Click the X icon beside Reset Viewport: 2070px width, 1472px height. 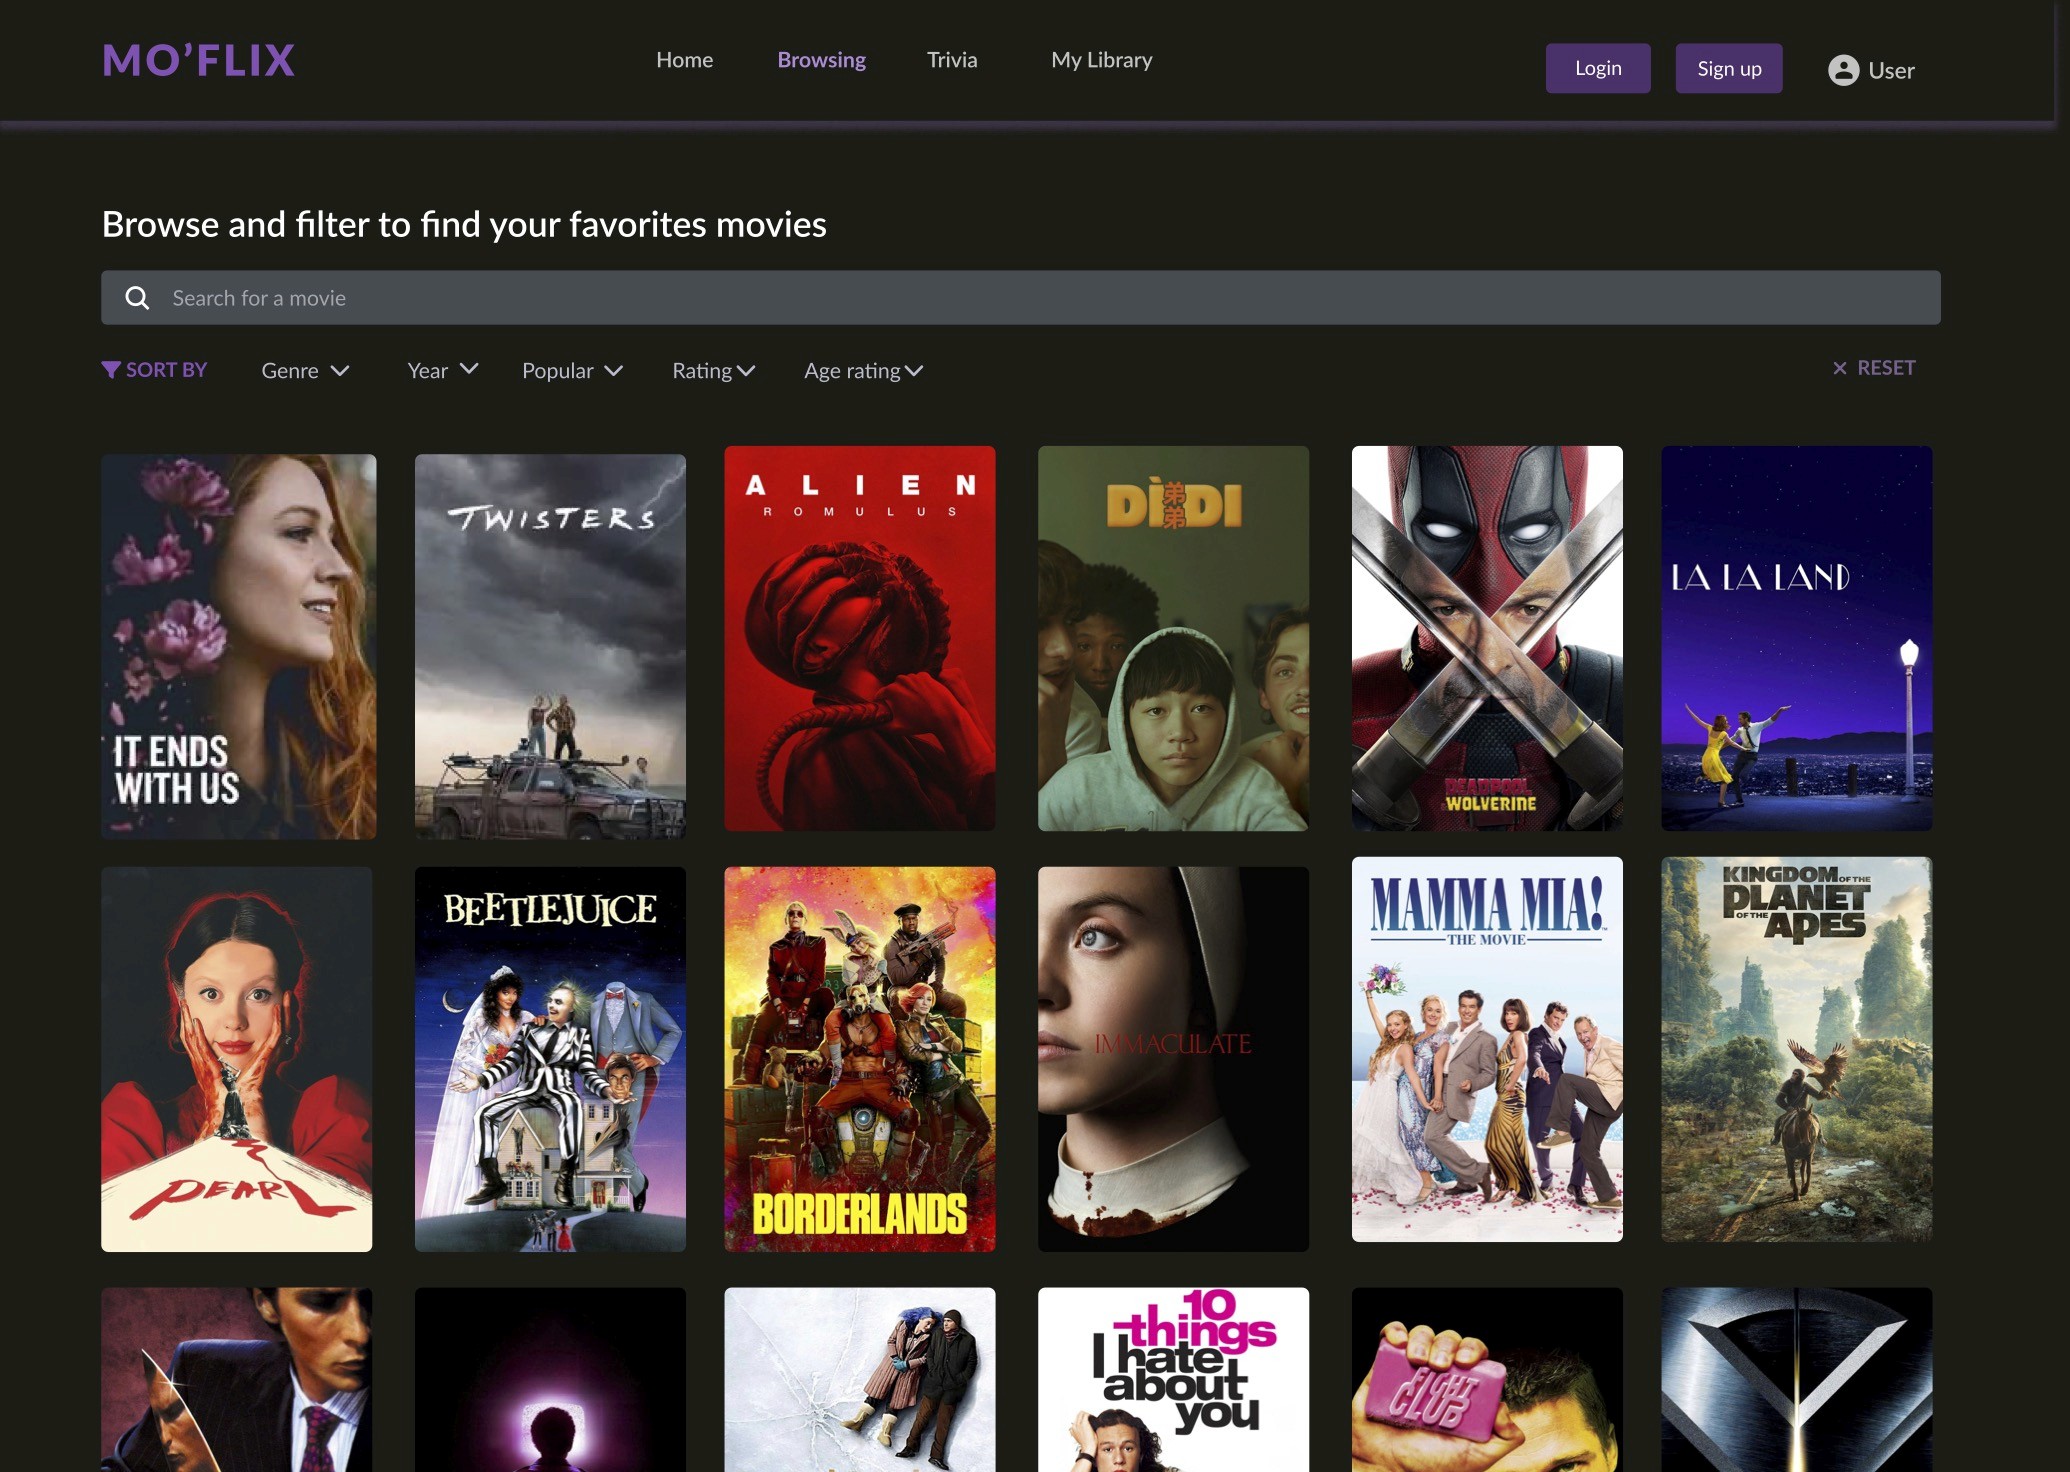[1839, 368]
